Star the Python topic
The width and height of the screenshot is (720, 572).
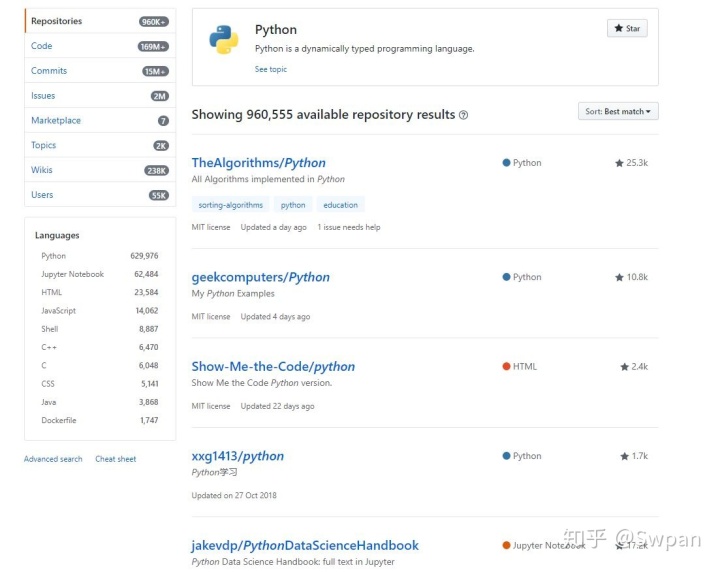[627, 28]
